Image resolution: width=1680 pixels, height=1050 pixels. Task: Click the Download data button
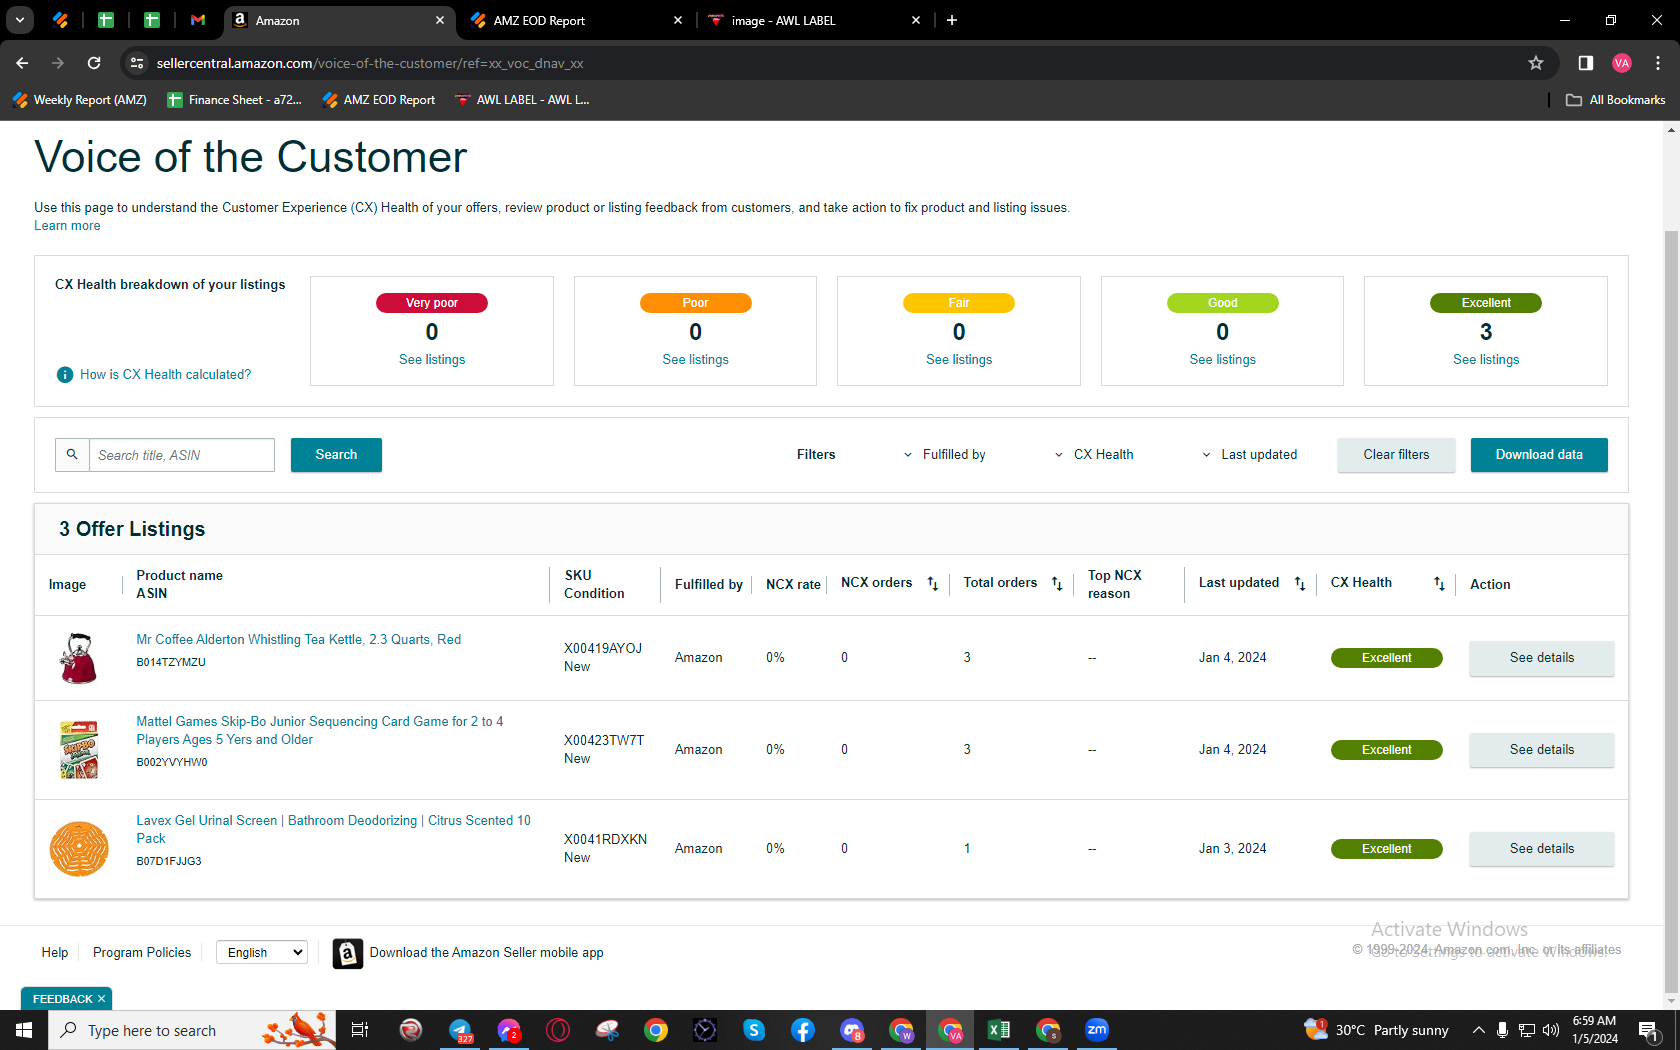click(1539, 455)
